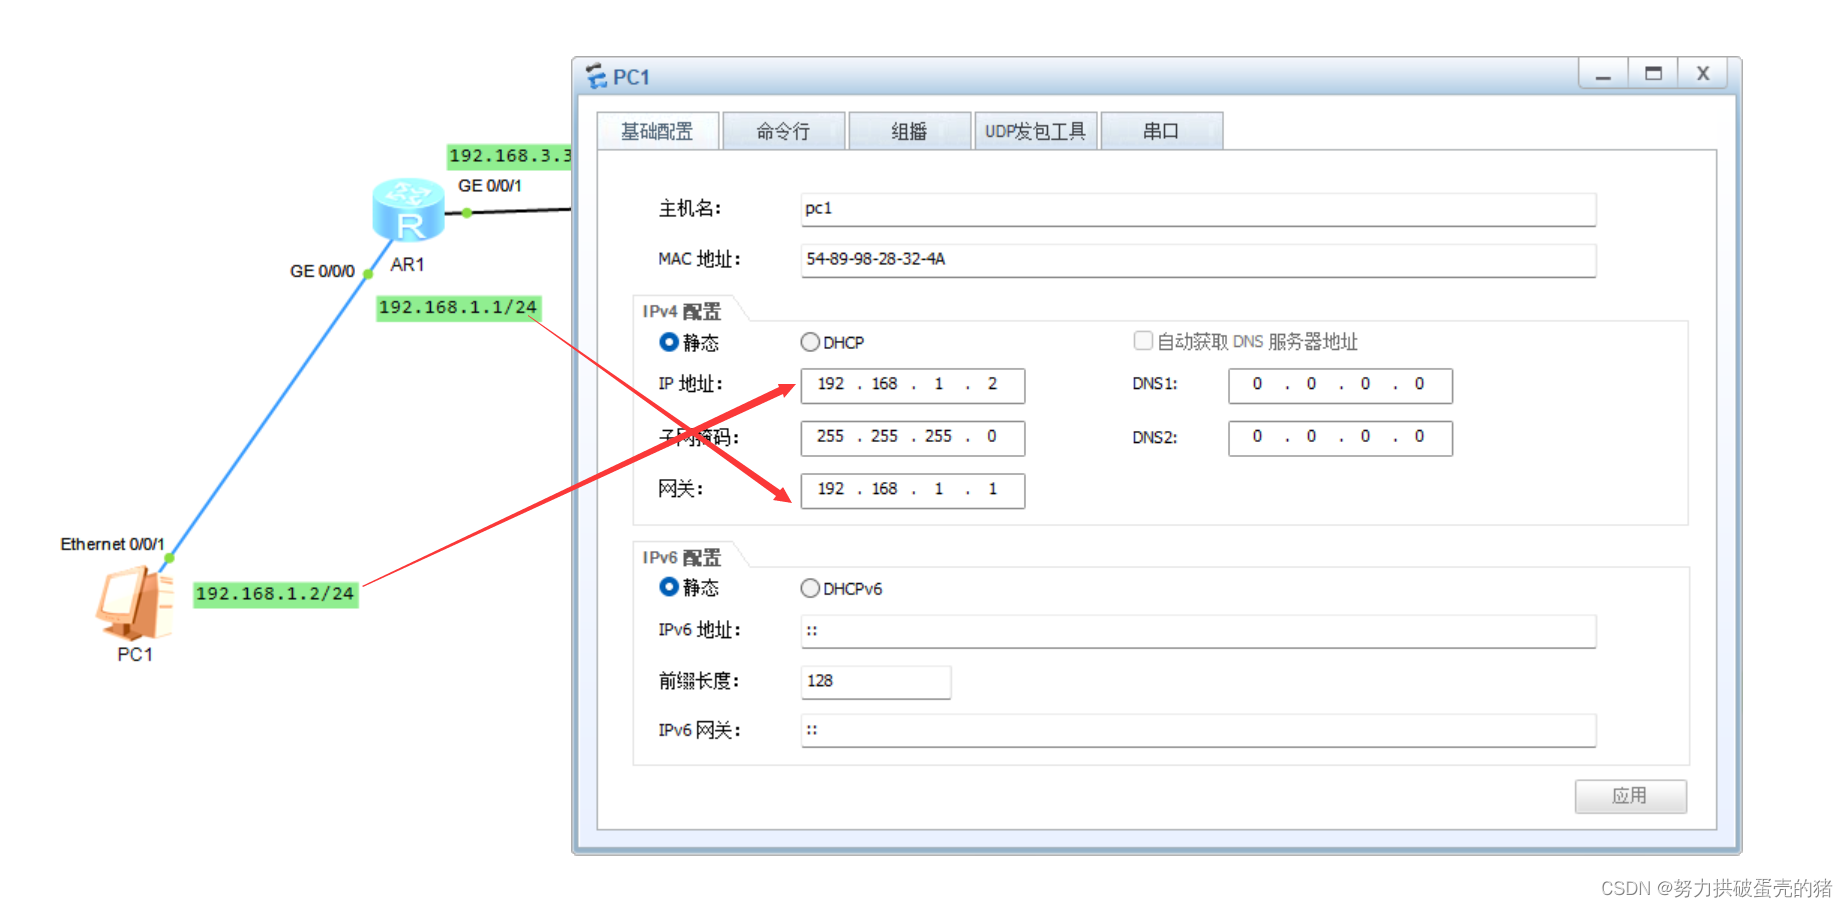Image resolution: width=1848 pixels, height=908 pixels.
Task: Enable 自动获取 DNS 服务器地址 checkbox
Action: click(1143, 341)
